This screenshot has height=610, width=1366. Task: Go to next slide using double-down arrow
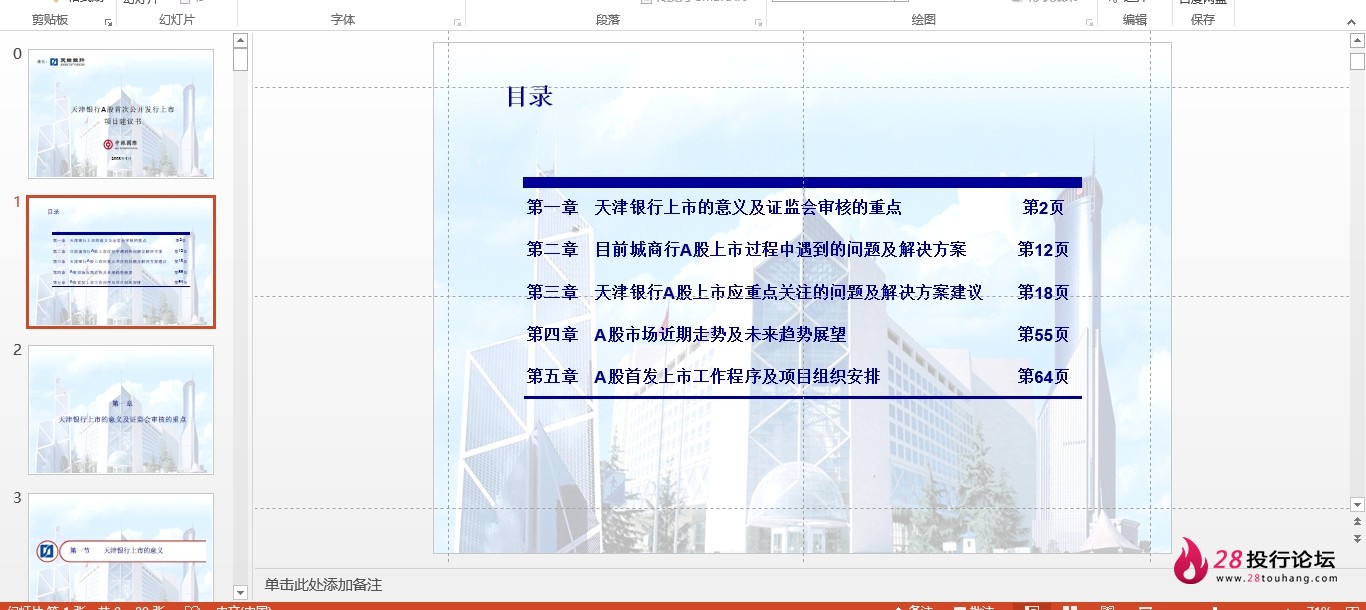tap(1357, 537)
